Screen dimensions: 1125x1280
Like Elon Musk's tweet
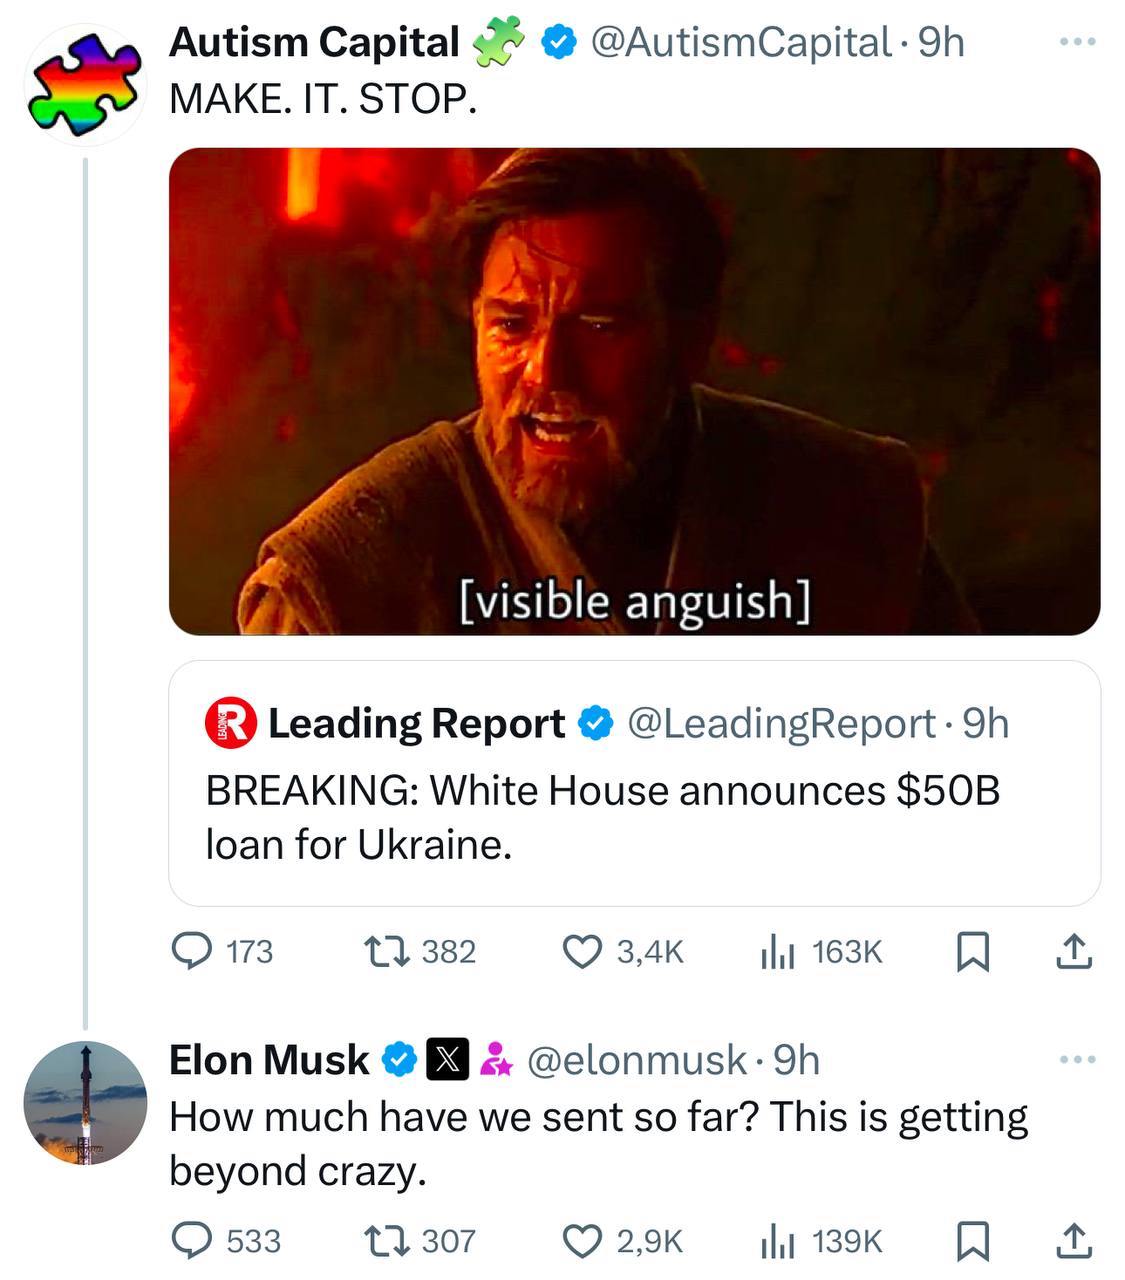(582, 1241)
